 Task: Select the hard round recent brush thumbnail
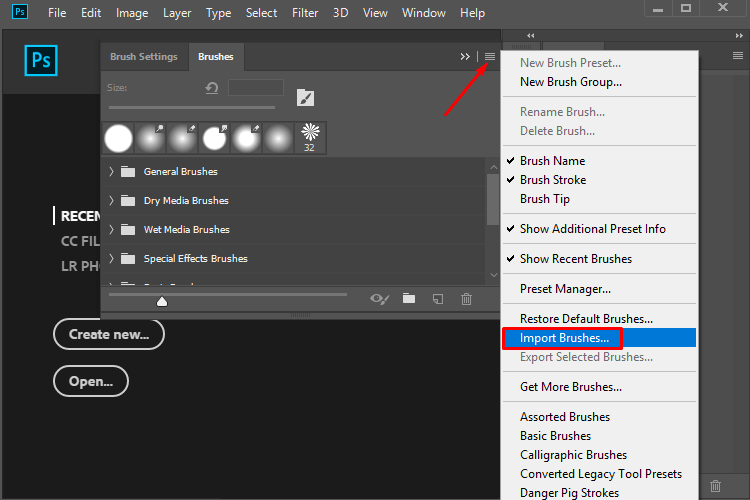pos(119,138)
